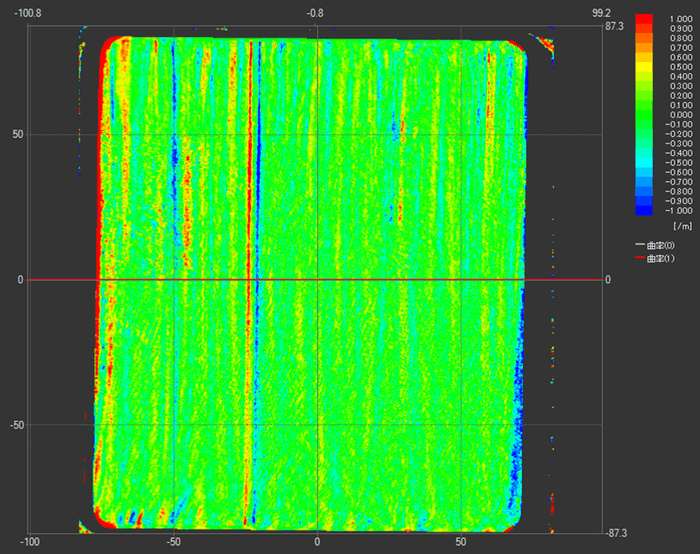Click the blue -1.000 swatch on the color scale

point(645,210)
